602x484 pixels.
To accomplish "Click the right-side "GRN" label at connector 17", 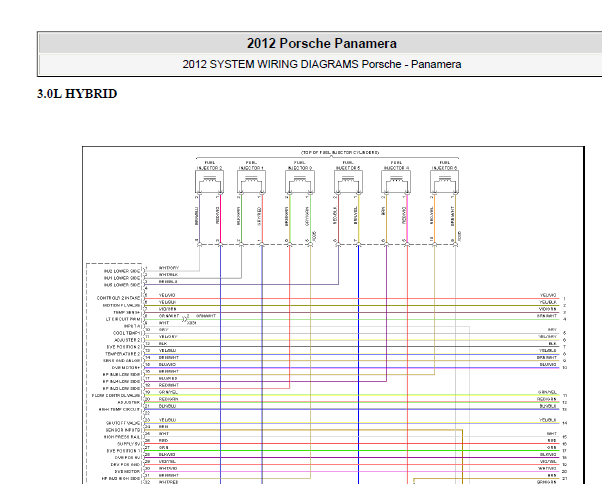I will (x=552, y=448).
